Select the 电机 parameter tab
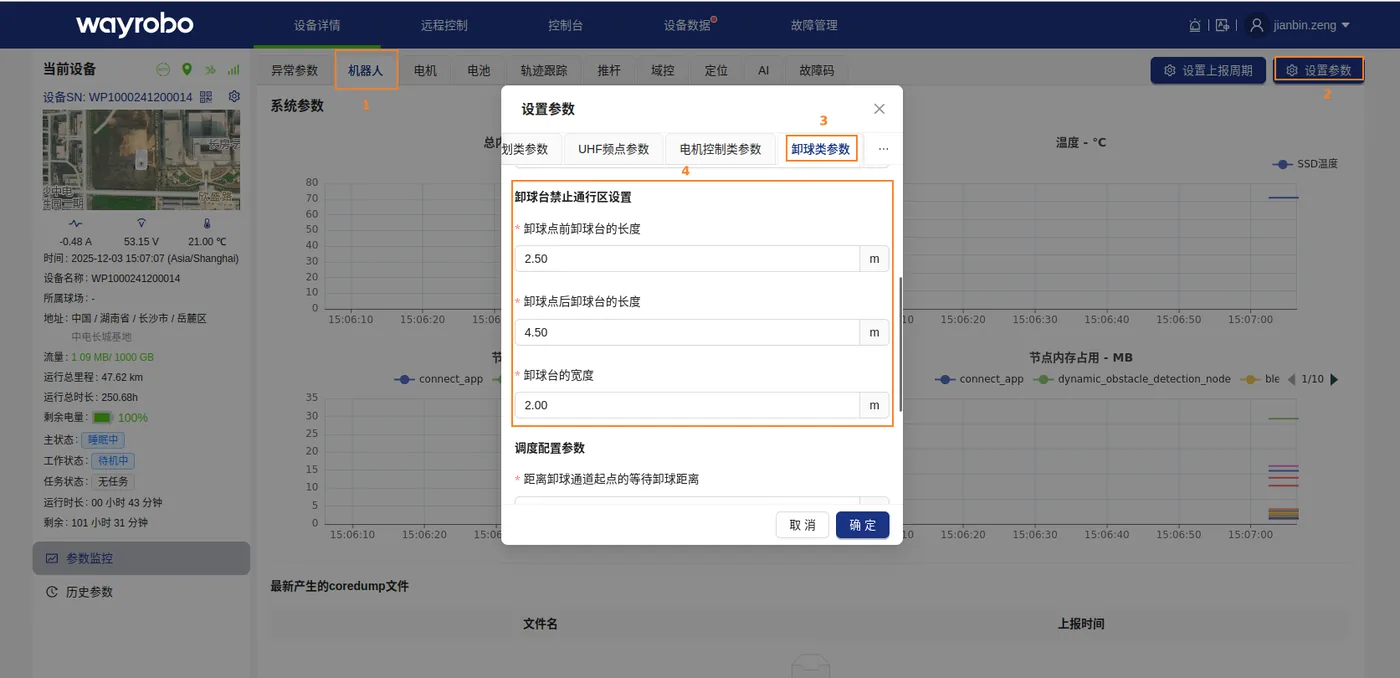This screenshot has height=678, width=1400. (425, 70)
